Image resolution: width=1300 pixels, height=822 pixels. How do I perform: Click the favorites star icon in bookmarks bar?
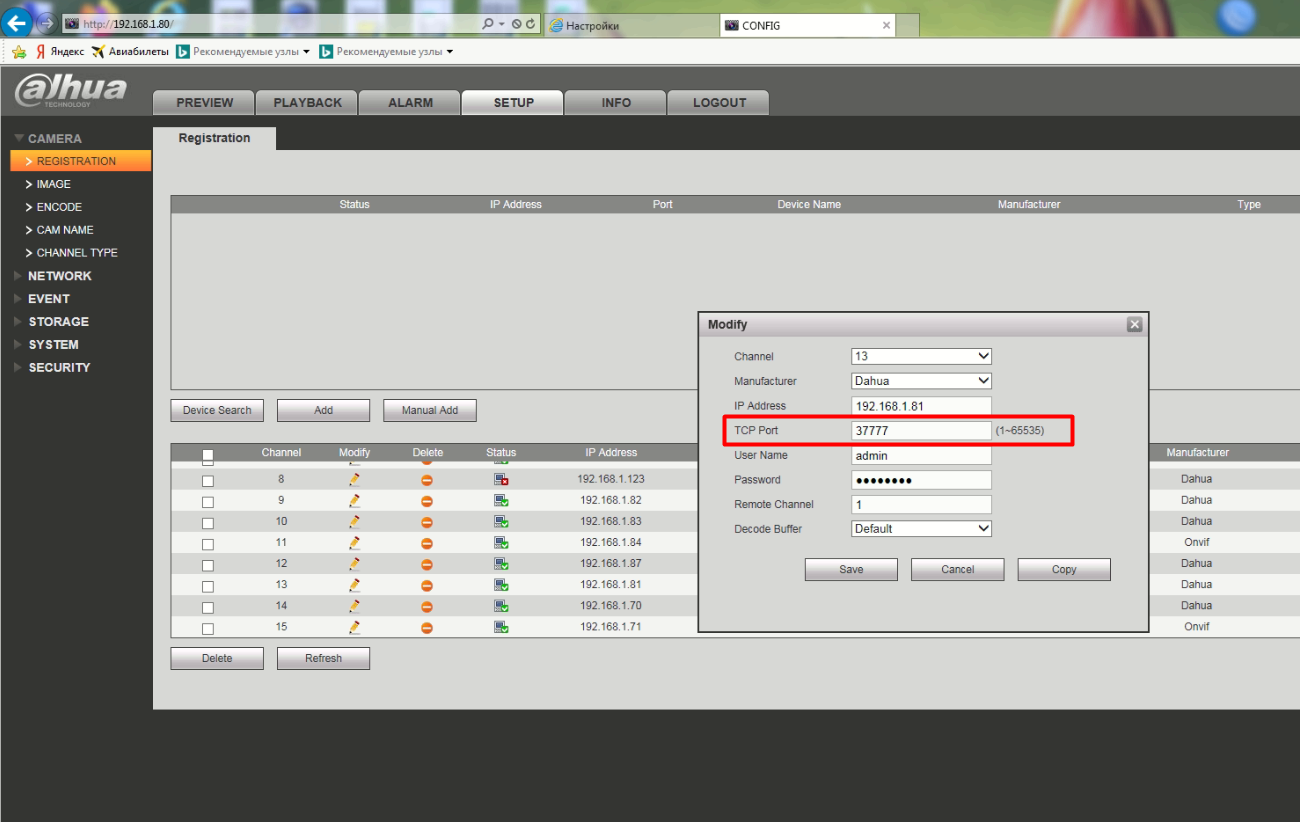[18, 52]
